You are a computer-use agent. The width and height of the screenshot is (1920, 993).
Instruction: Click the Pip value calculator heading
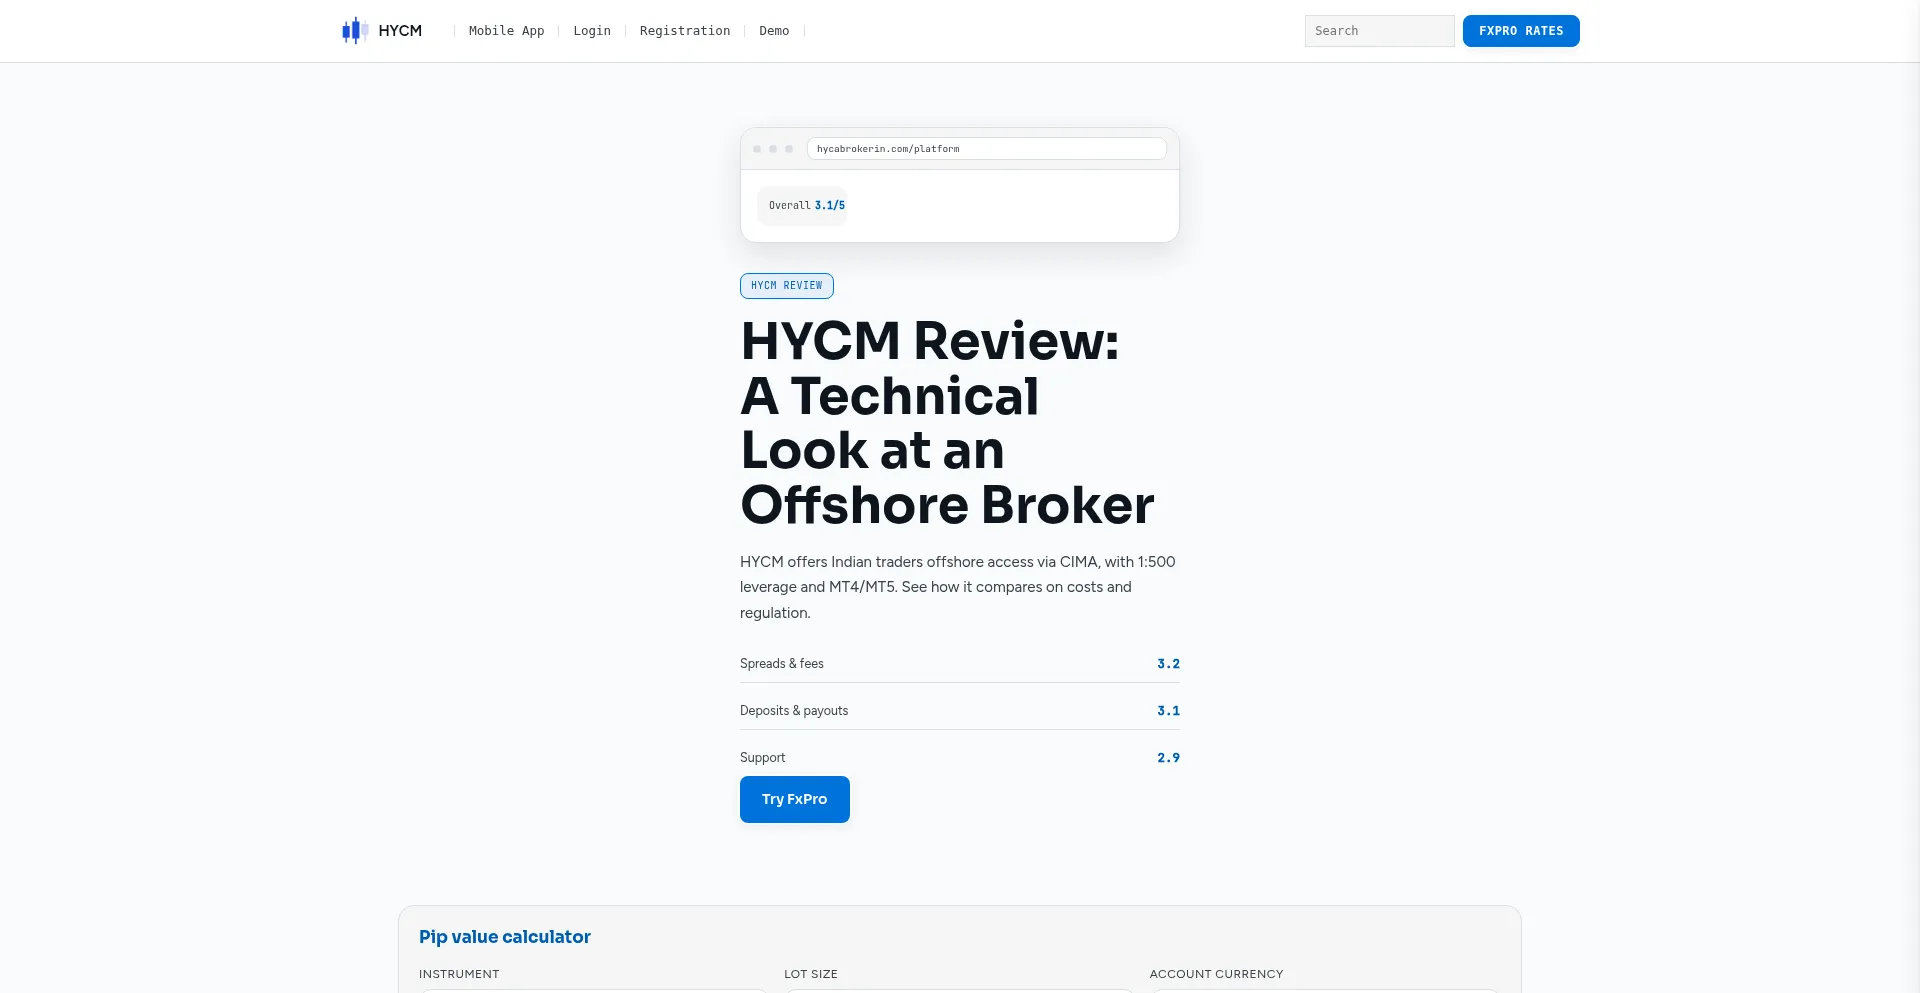[x=505, y=937]
